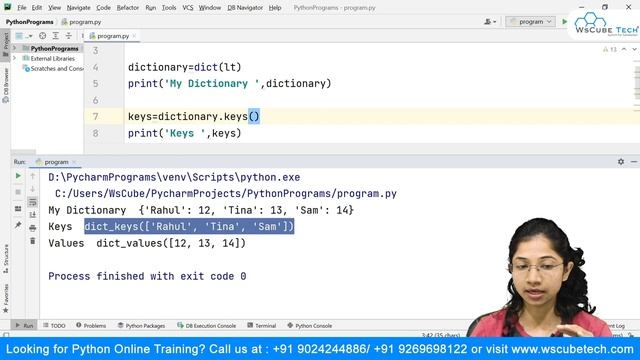
Task: Toggle the Project tool window sidebar tab
Action: click(5, 44)
